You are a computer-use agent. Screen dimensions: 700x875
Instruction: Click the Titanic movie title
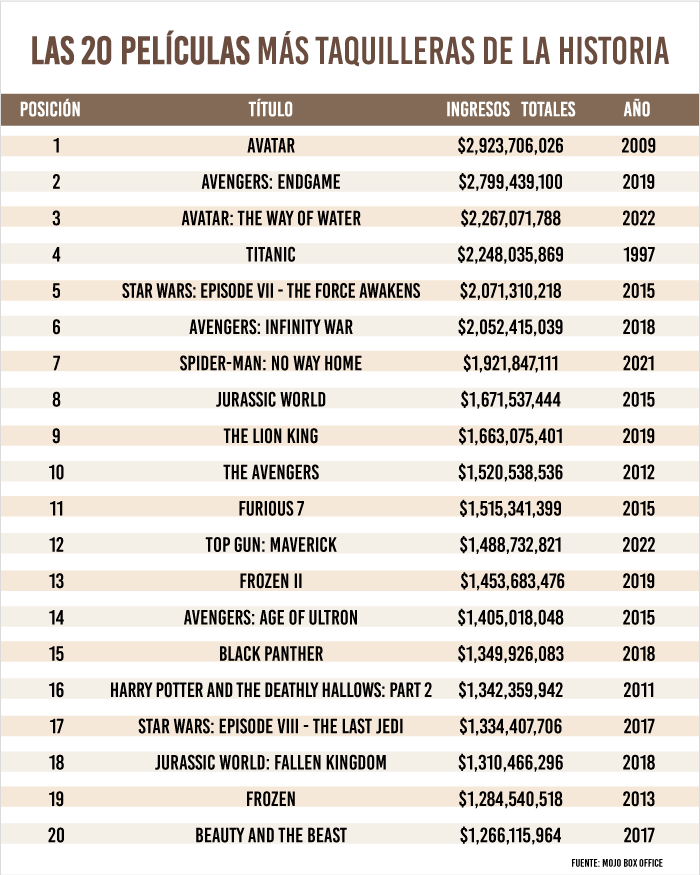pos(271,255)
